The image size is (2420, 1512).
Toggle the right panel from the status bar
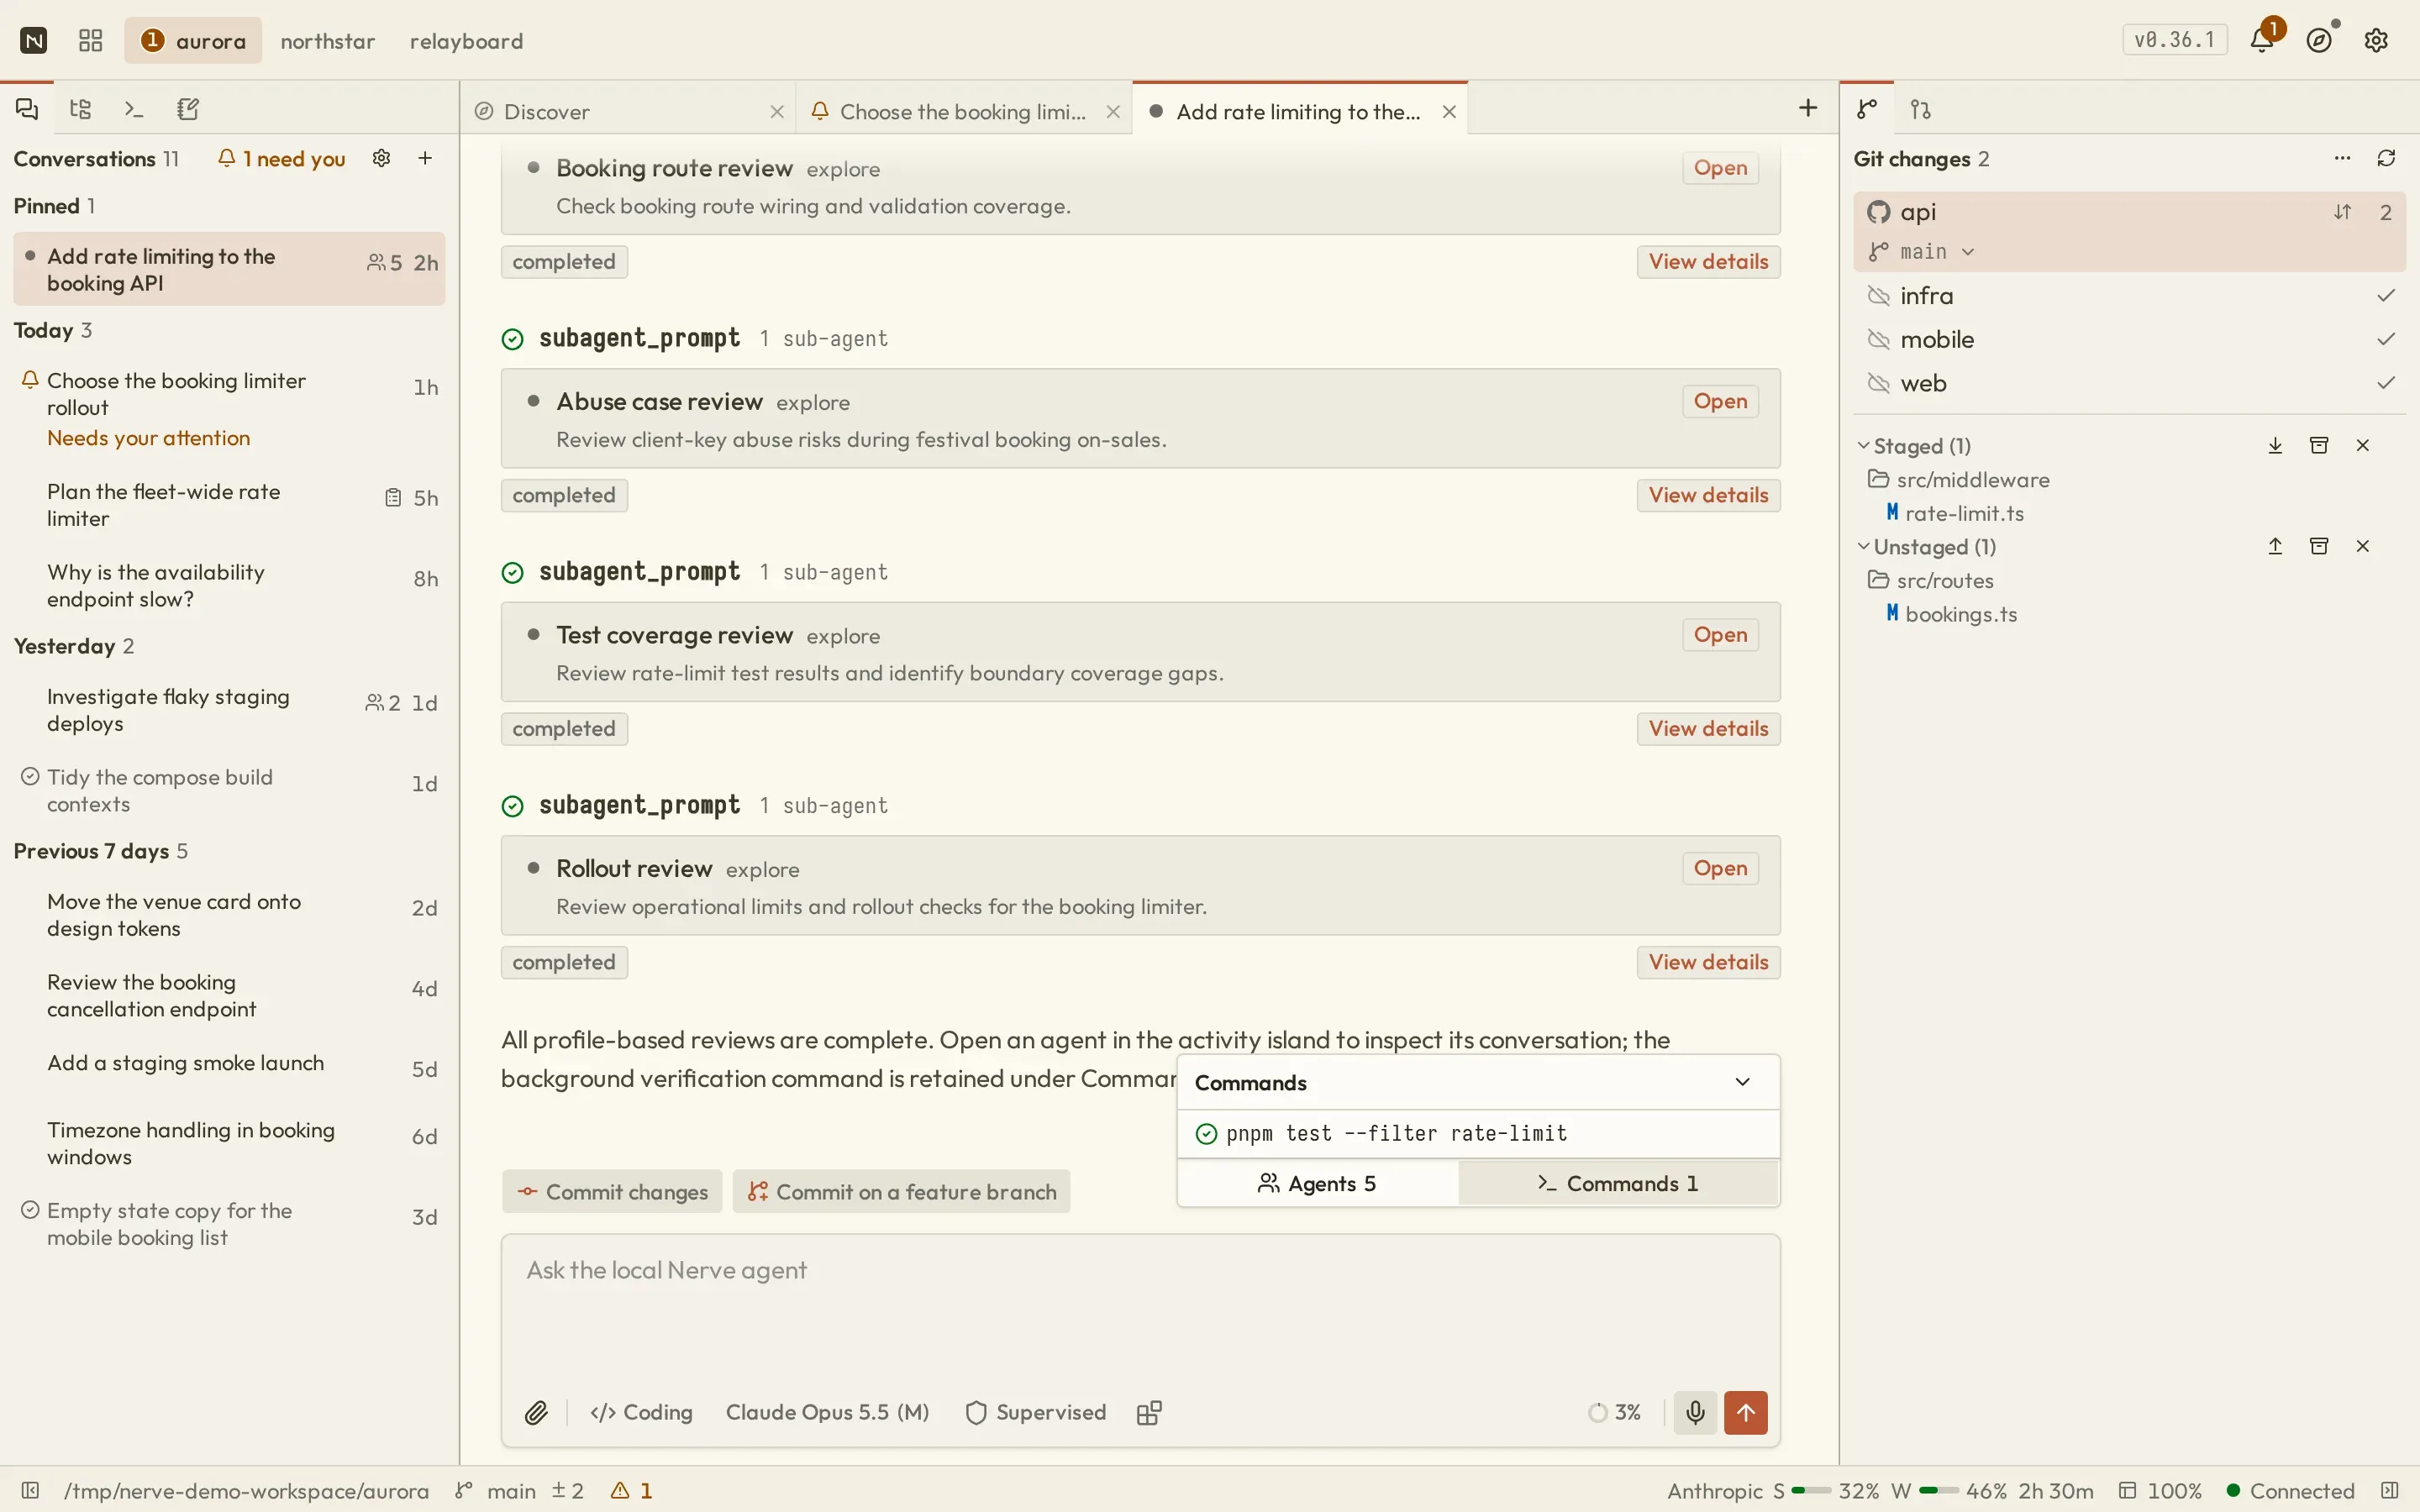coord(2389,1490)
